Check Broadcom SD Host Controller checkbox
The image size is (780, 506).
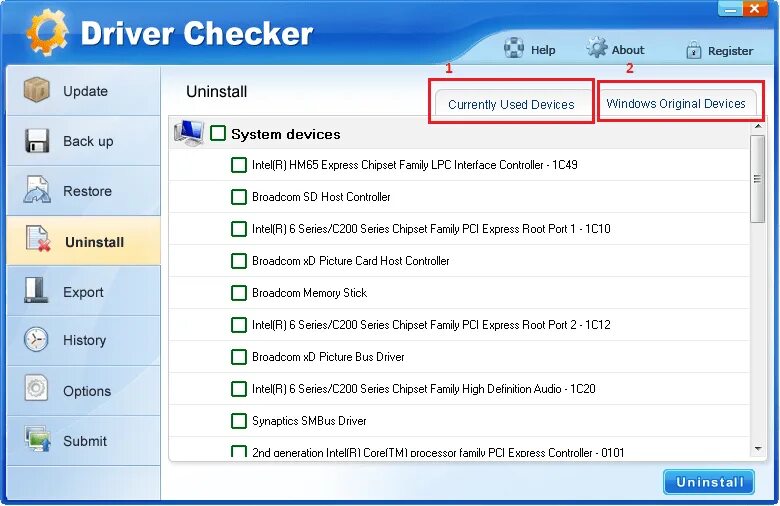click(x=239, y=197)
